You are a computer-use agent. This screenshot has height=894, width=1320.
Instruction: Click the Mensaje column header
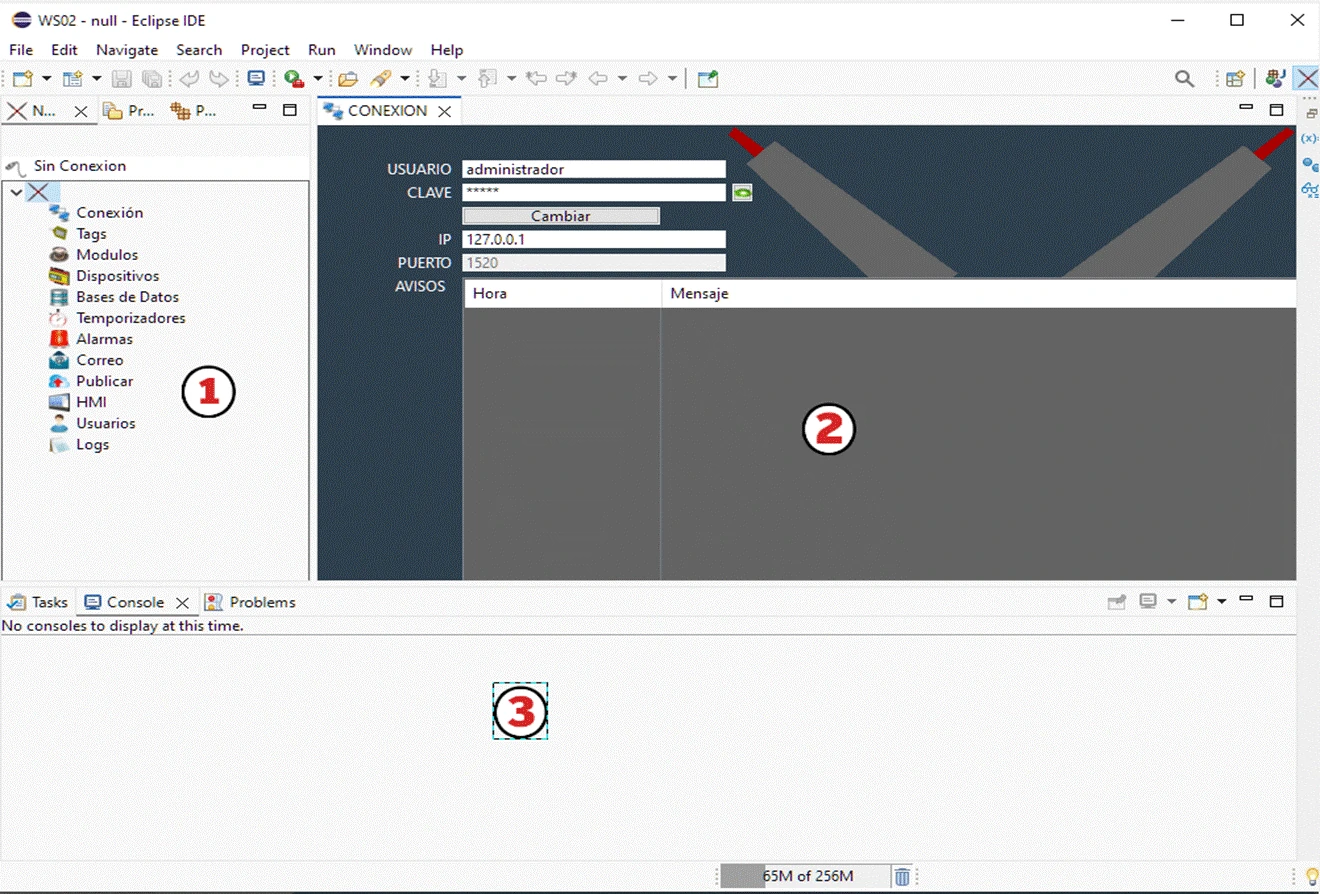pos(699,293)
